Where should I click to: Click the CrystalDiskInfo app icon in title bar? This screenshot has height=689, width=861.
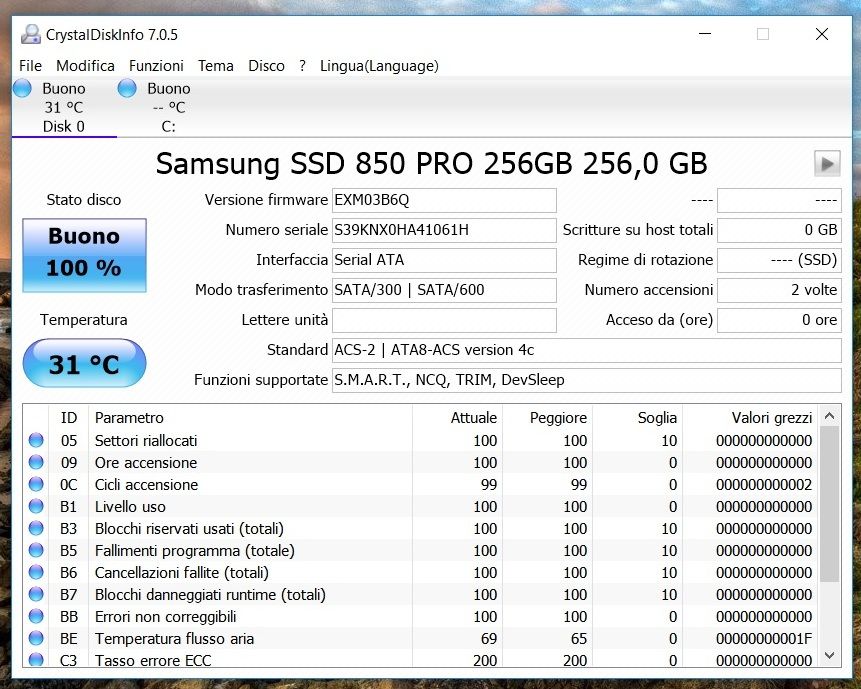tap(31, 34)
